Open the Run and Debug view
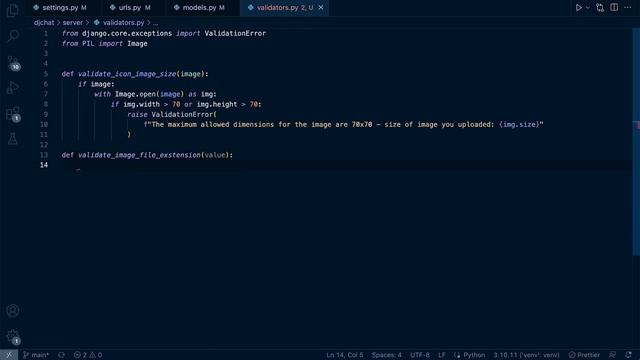640x360 pixels. pos(13,87)
